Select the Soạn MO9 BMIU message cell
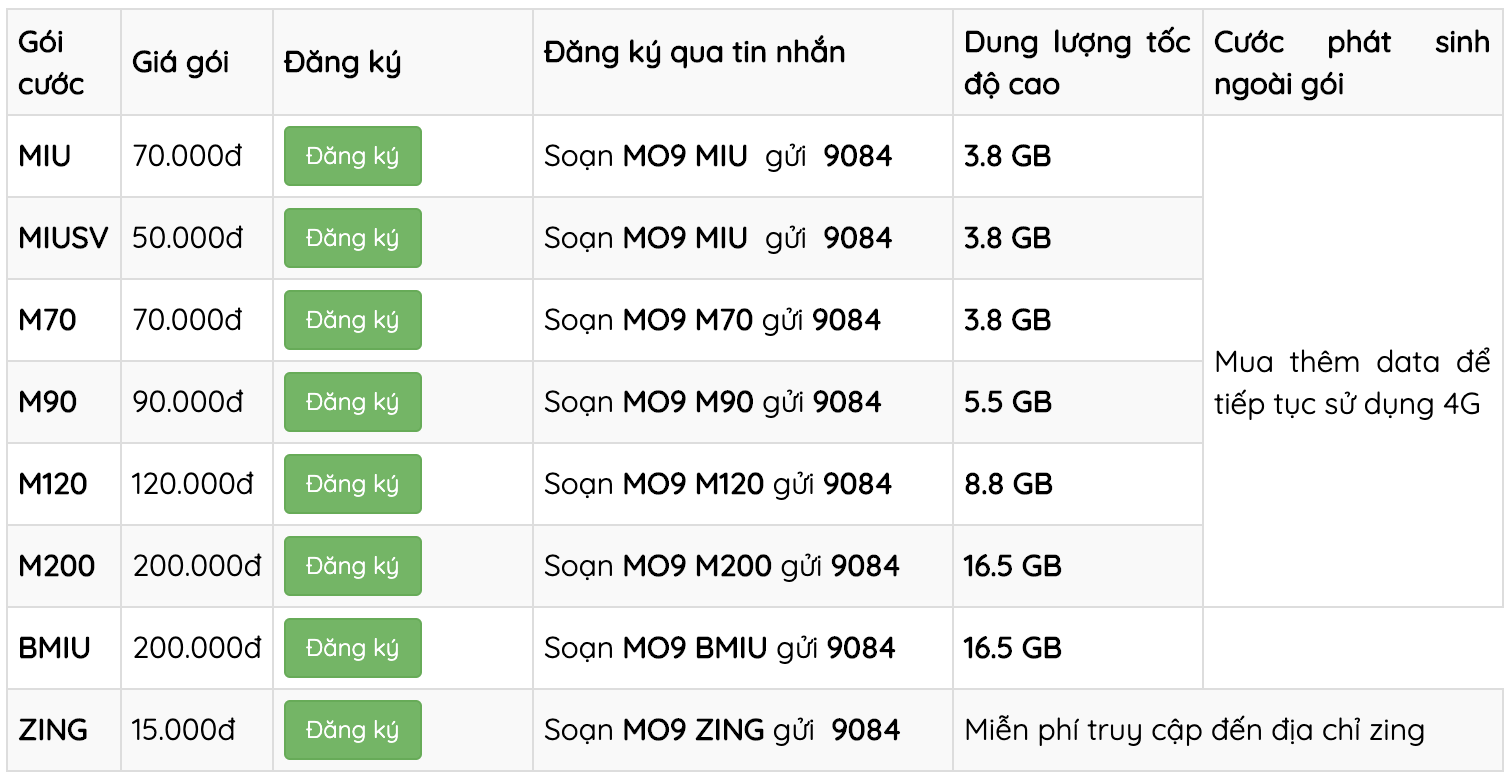This screenshot has height=780, width=1512. pyautogui.click(x=743, y=648)
